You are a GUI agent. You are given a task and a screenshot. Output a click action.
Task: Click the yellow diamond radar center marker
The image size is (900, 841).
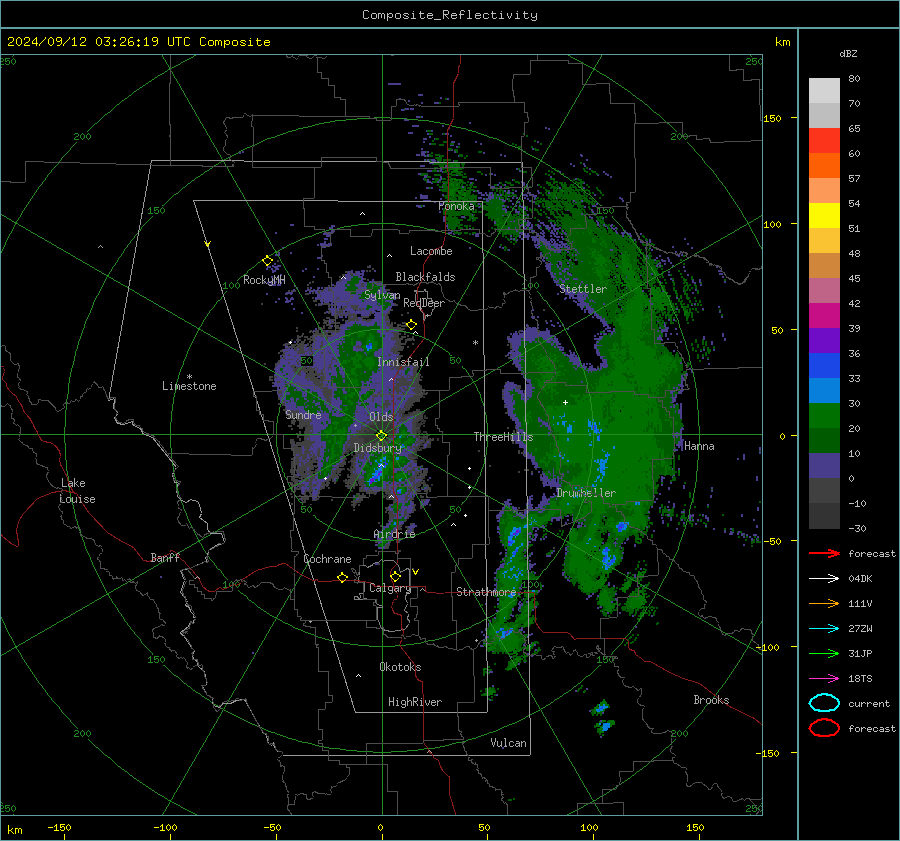point(381,436)
